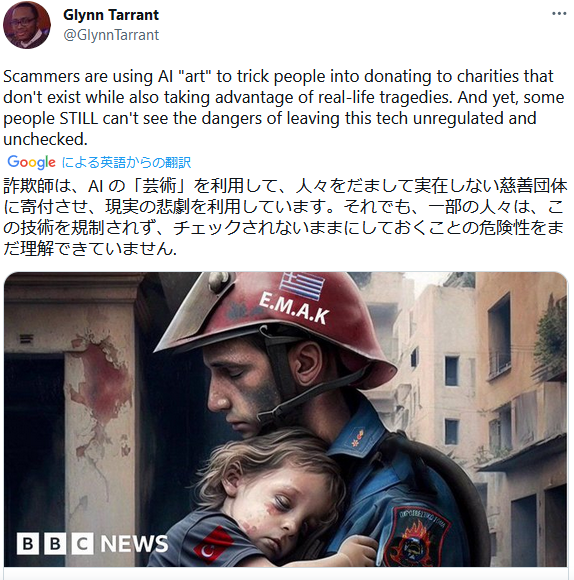Image resolution: width=574 pixels, height=580 pixels.
Task: Open the @GlynnTarrant handle link
Action: 111,35
